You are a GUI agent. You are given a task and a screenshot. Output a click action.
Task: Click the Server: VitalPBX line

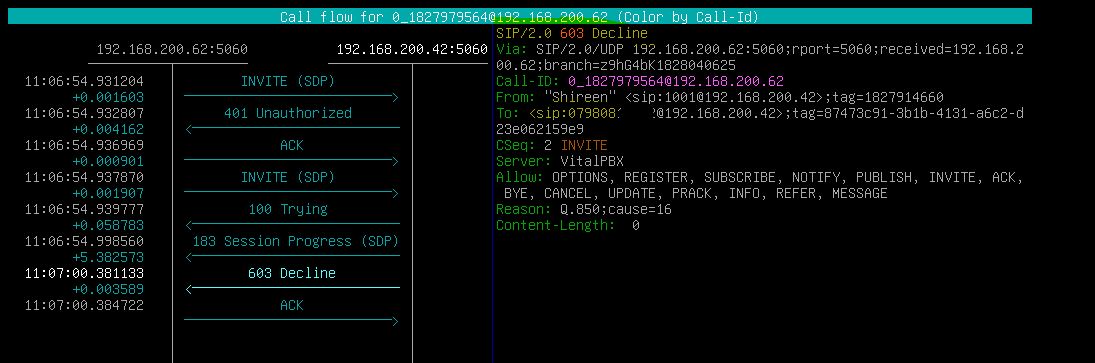tap(559, 161)
